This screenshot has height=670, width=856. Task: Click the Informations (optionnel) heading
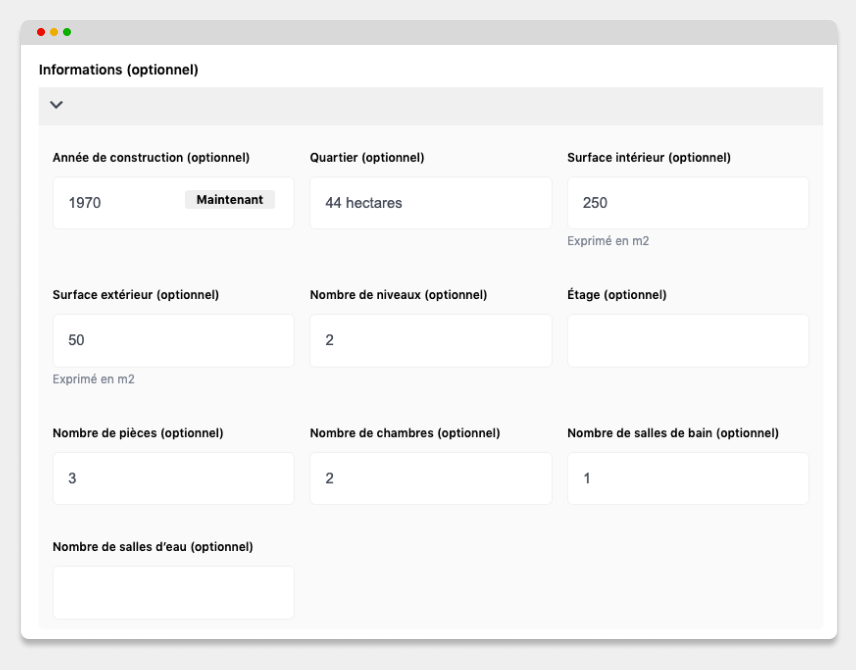pyautogui.click(x=118, y=70)
